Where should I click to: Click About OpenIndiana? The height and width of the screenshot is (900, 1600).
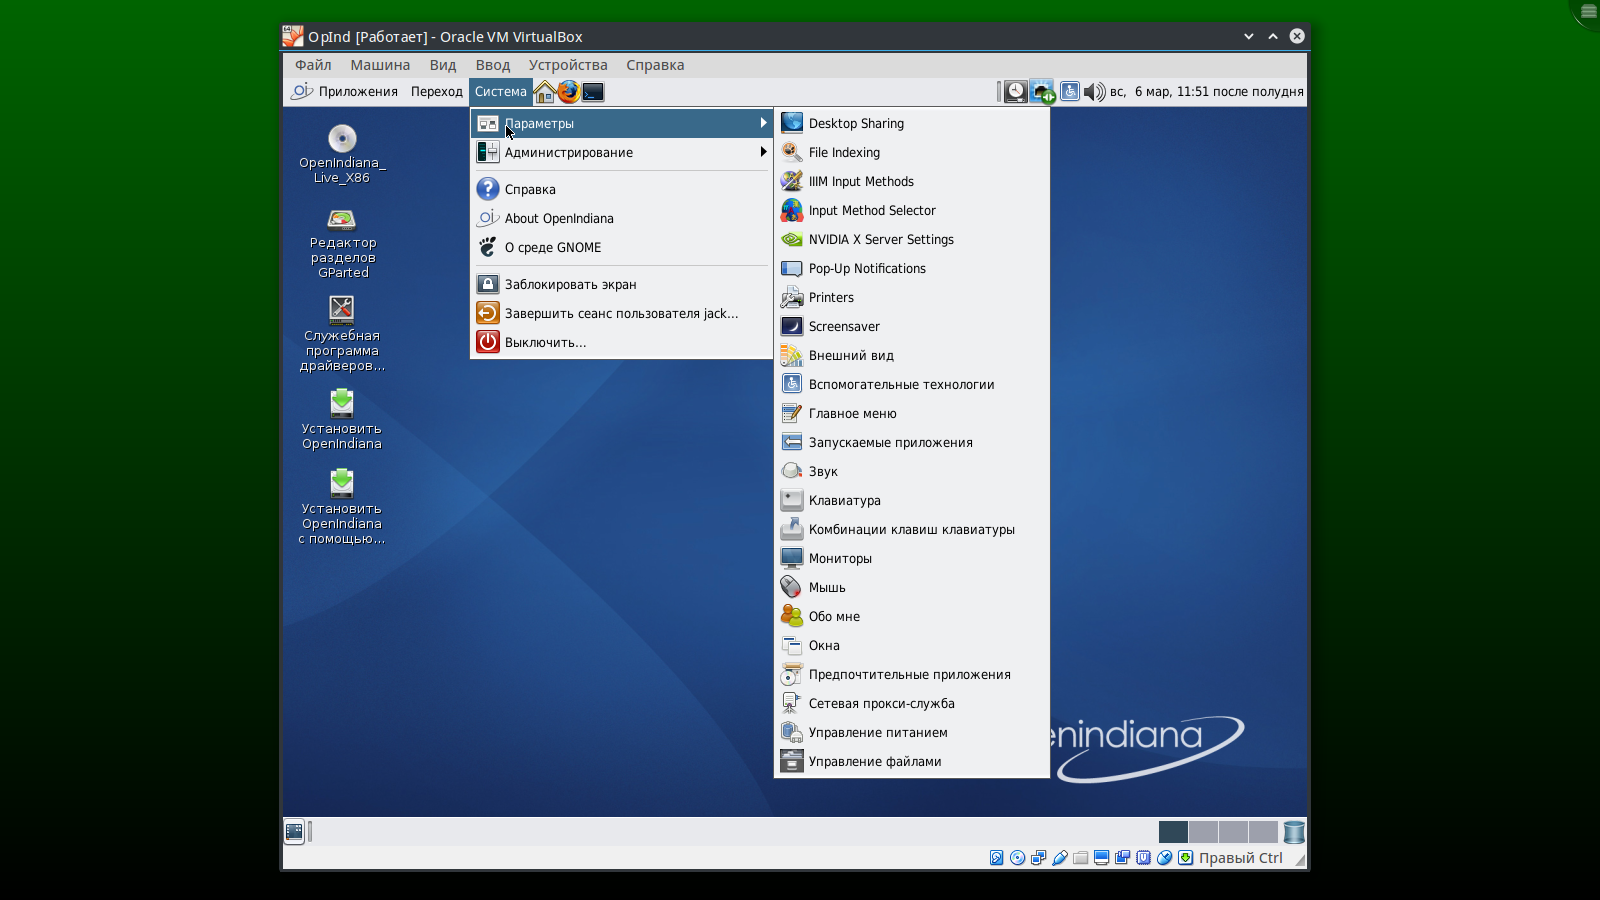point(622,218)
